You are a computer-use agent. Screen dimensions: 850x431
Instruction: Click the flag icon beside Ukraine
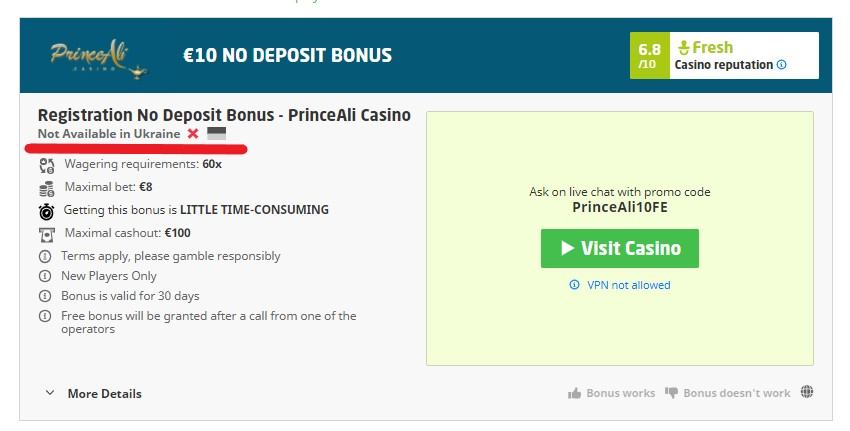coord(216,134)
